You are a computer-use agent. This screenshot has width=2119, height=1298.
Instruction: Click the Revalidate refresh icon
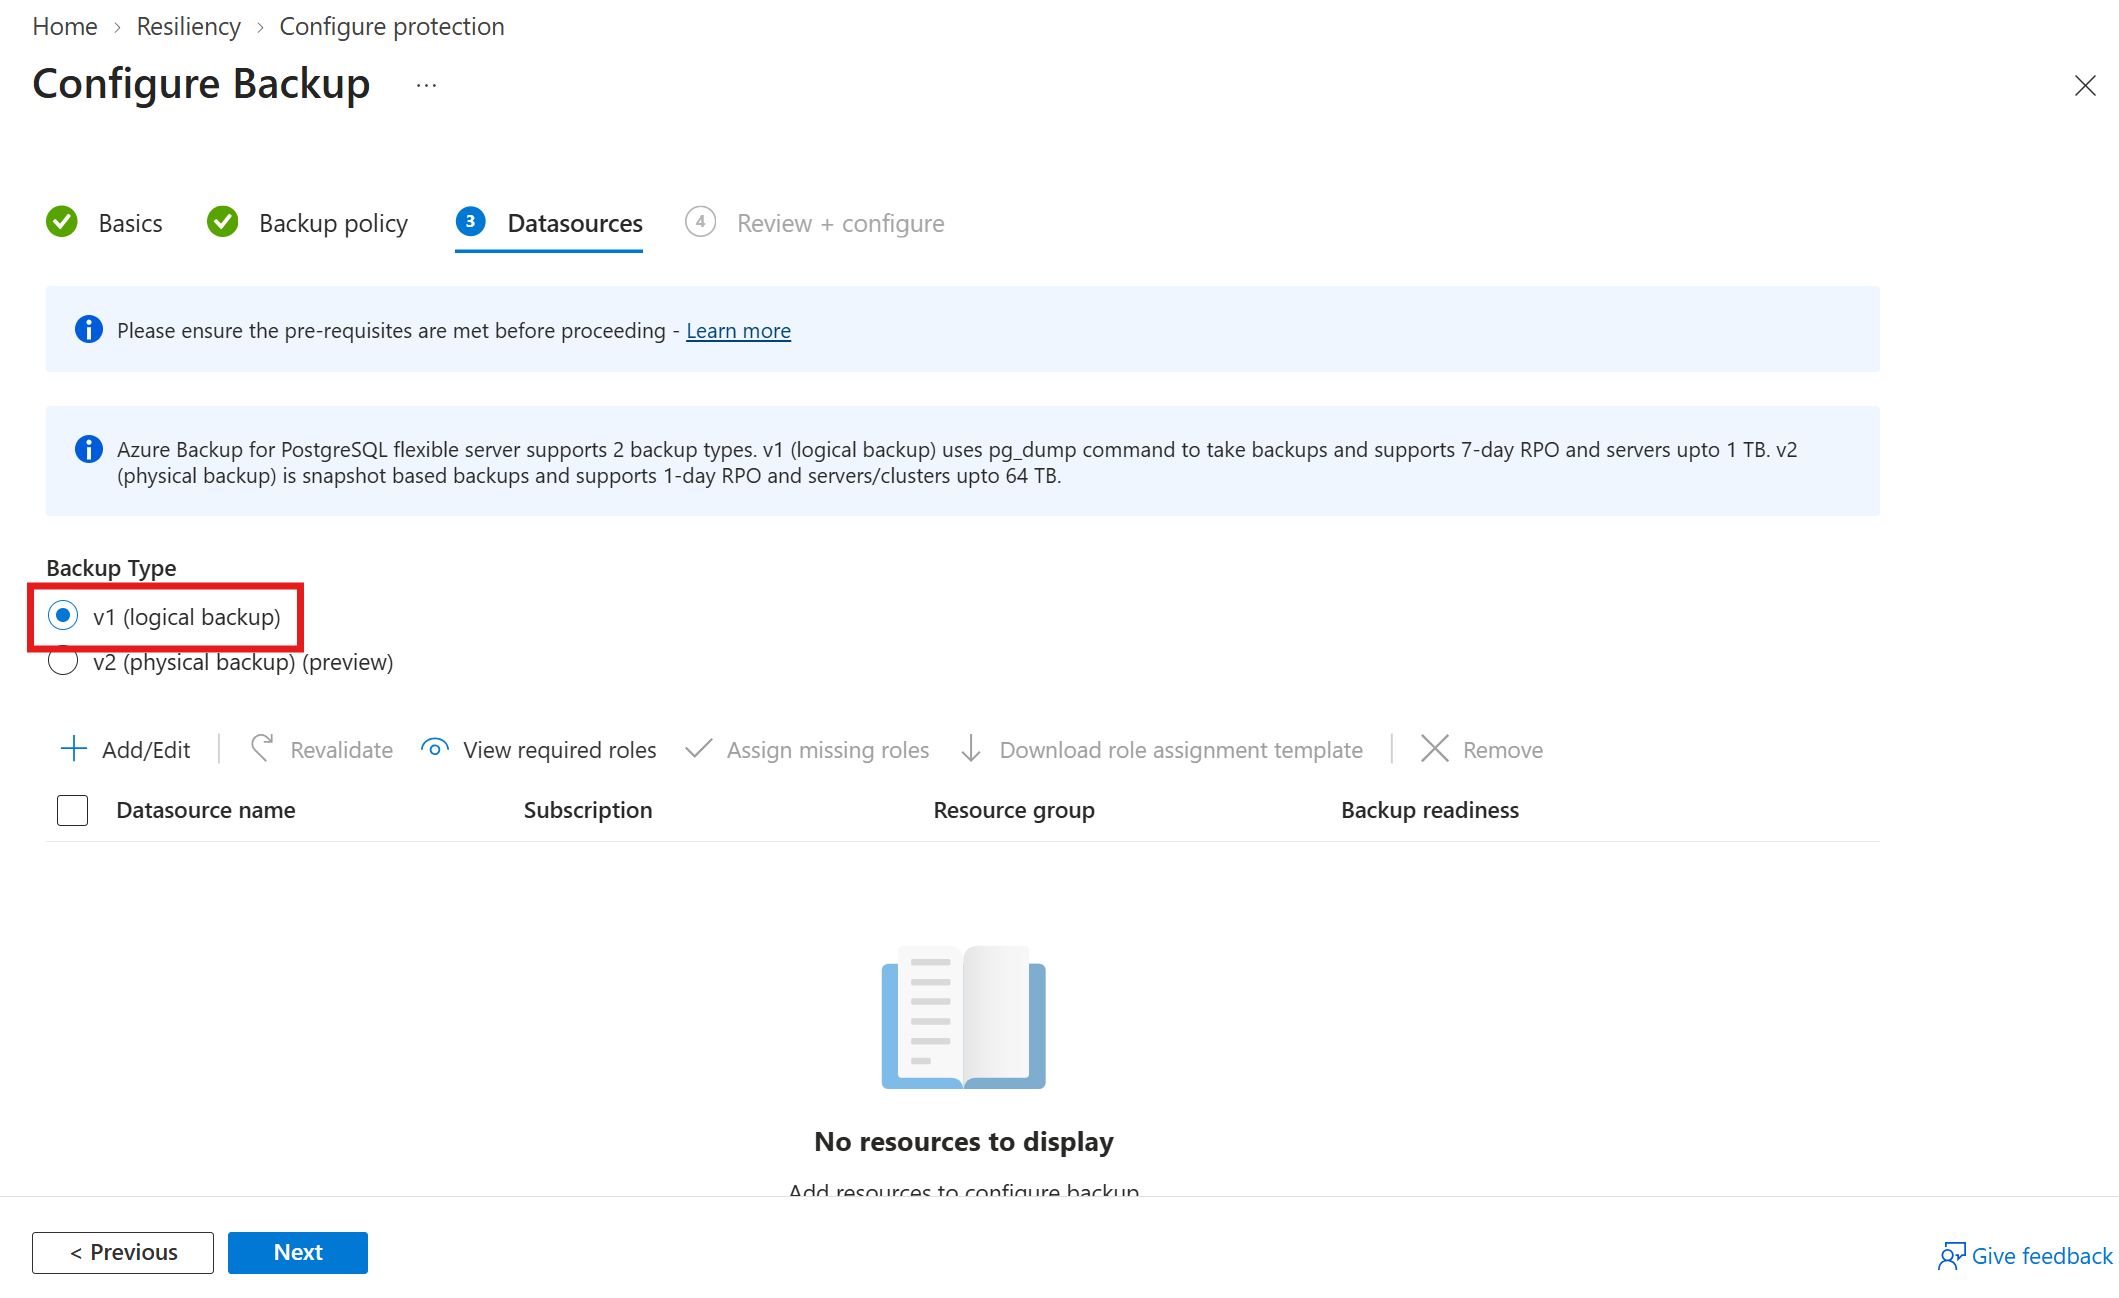[x=262, y=749]
